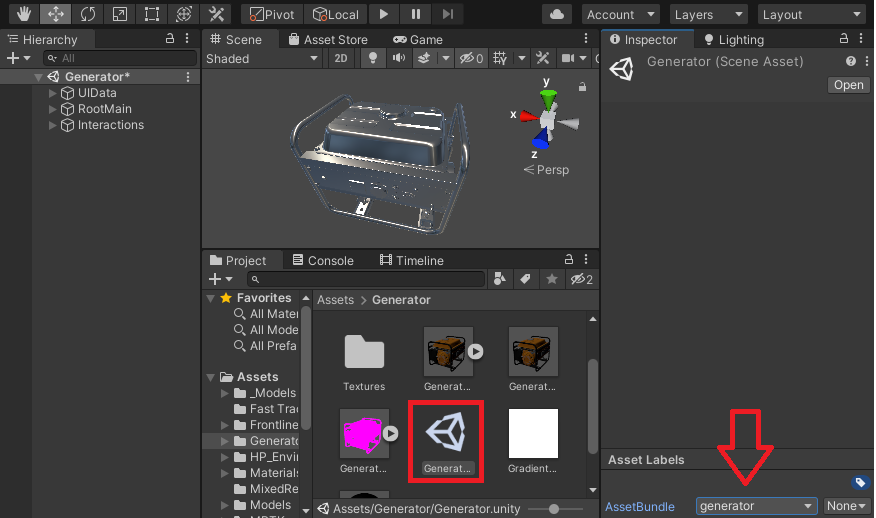Open Generator scene options menu

pos(188,77)
